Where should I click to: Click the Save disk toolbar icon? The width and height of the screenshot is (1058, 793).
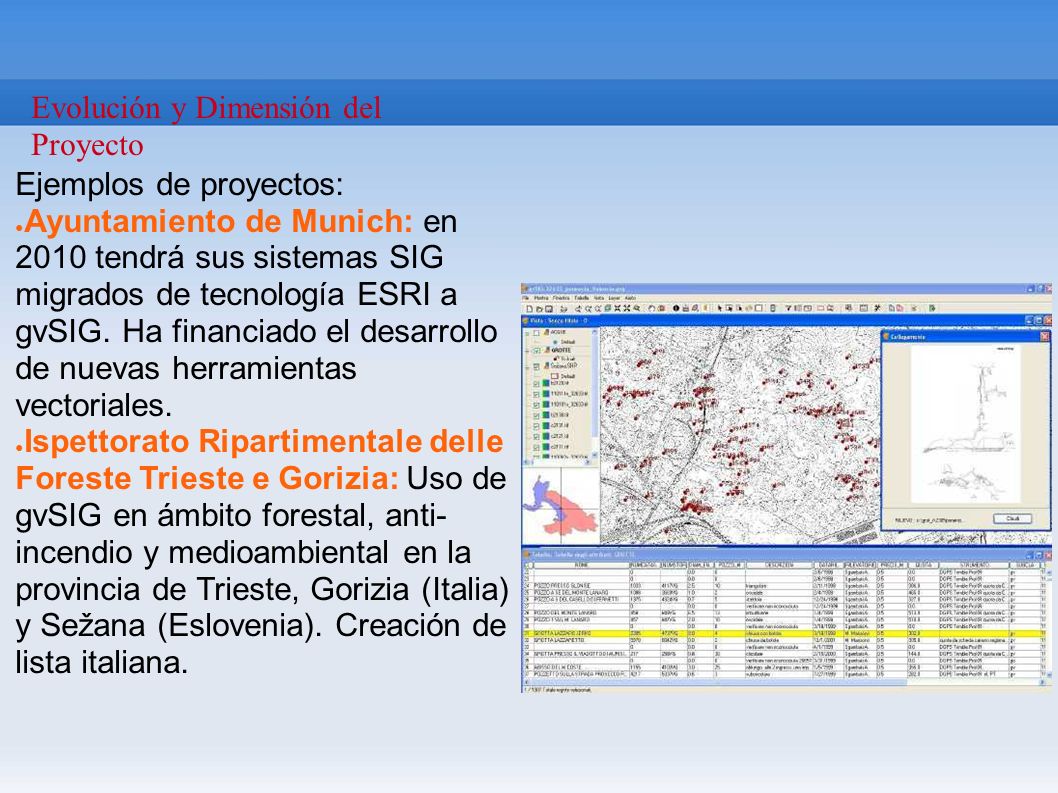(x=548, y=308)
